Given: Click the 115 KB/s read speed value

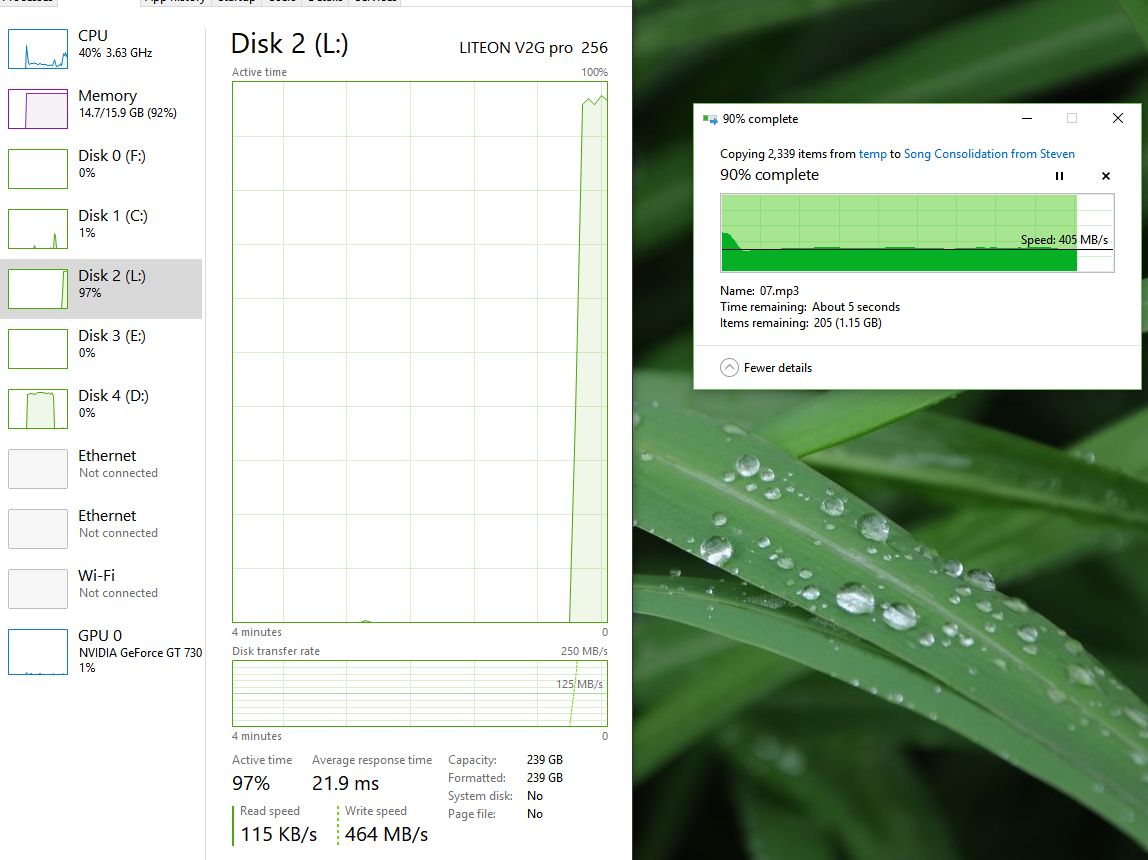Looking at the screenshot, I should click(278, 834).
